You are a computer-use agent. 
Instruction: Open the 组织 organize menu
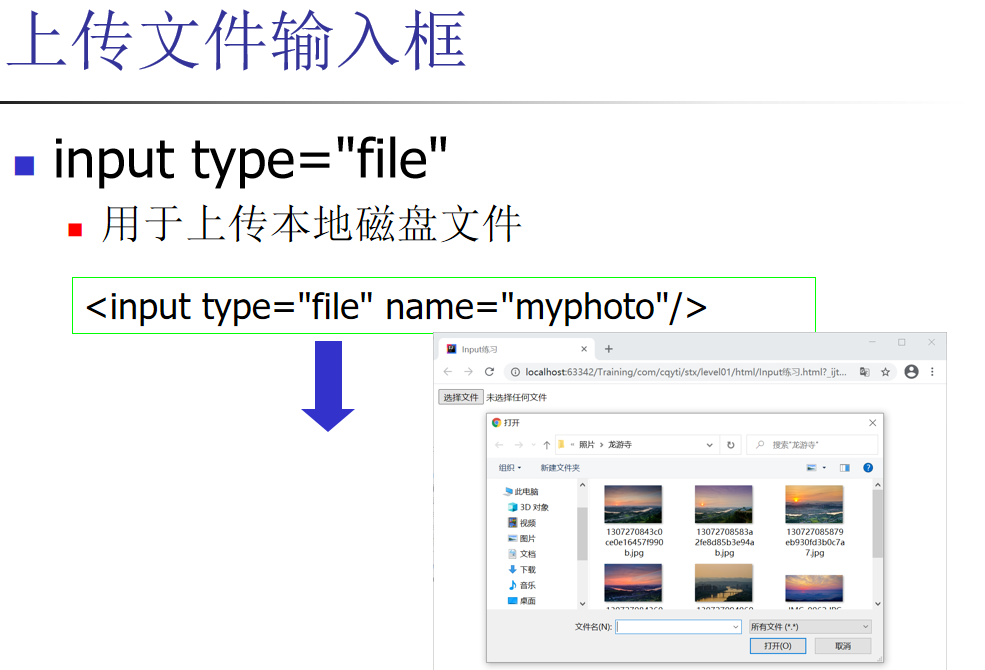pos(509,468)
